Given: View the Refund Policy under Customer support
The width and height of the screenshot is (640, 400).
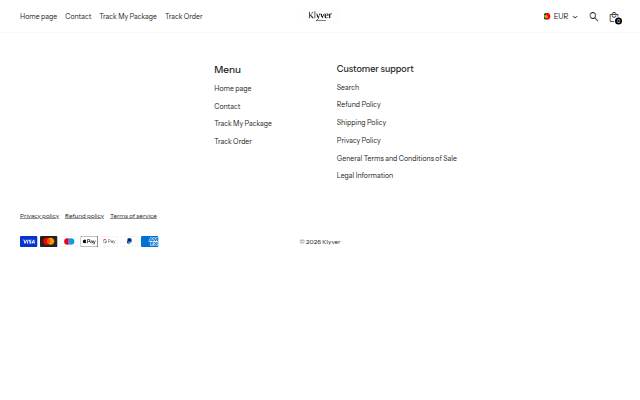Looking at the screenshot, I should tap(358, 104).
